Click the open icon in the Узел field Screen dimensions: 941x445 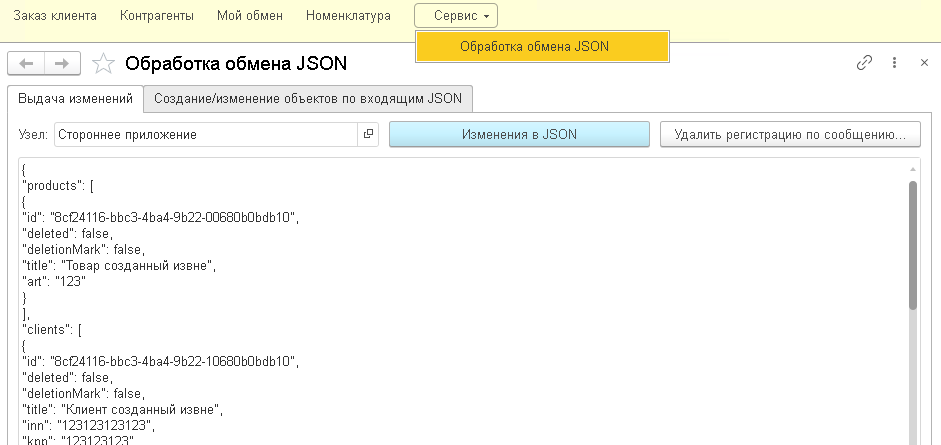[368, 134]
